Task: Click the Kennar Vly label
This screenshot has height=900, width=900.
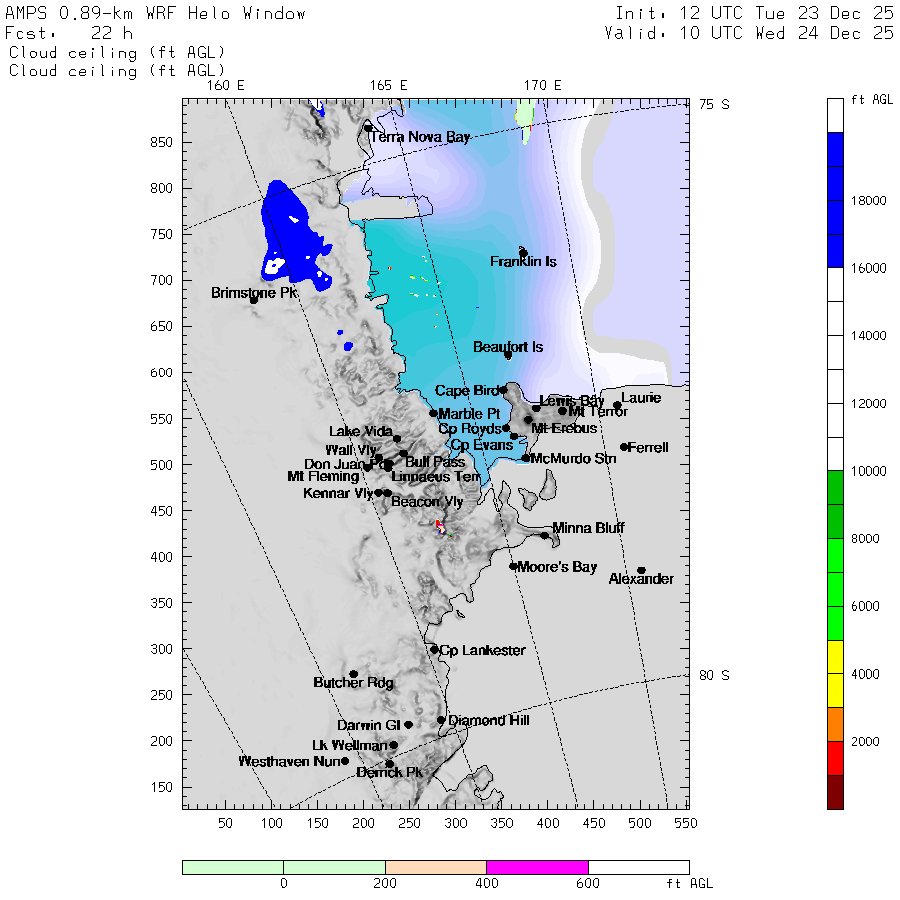Action: pos(338,494)
